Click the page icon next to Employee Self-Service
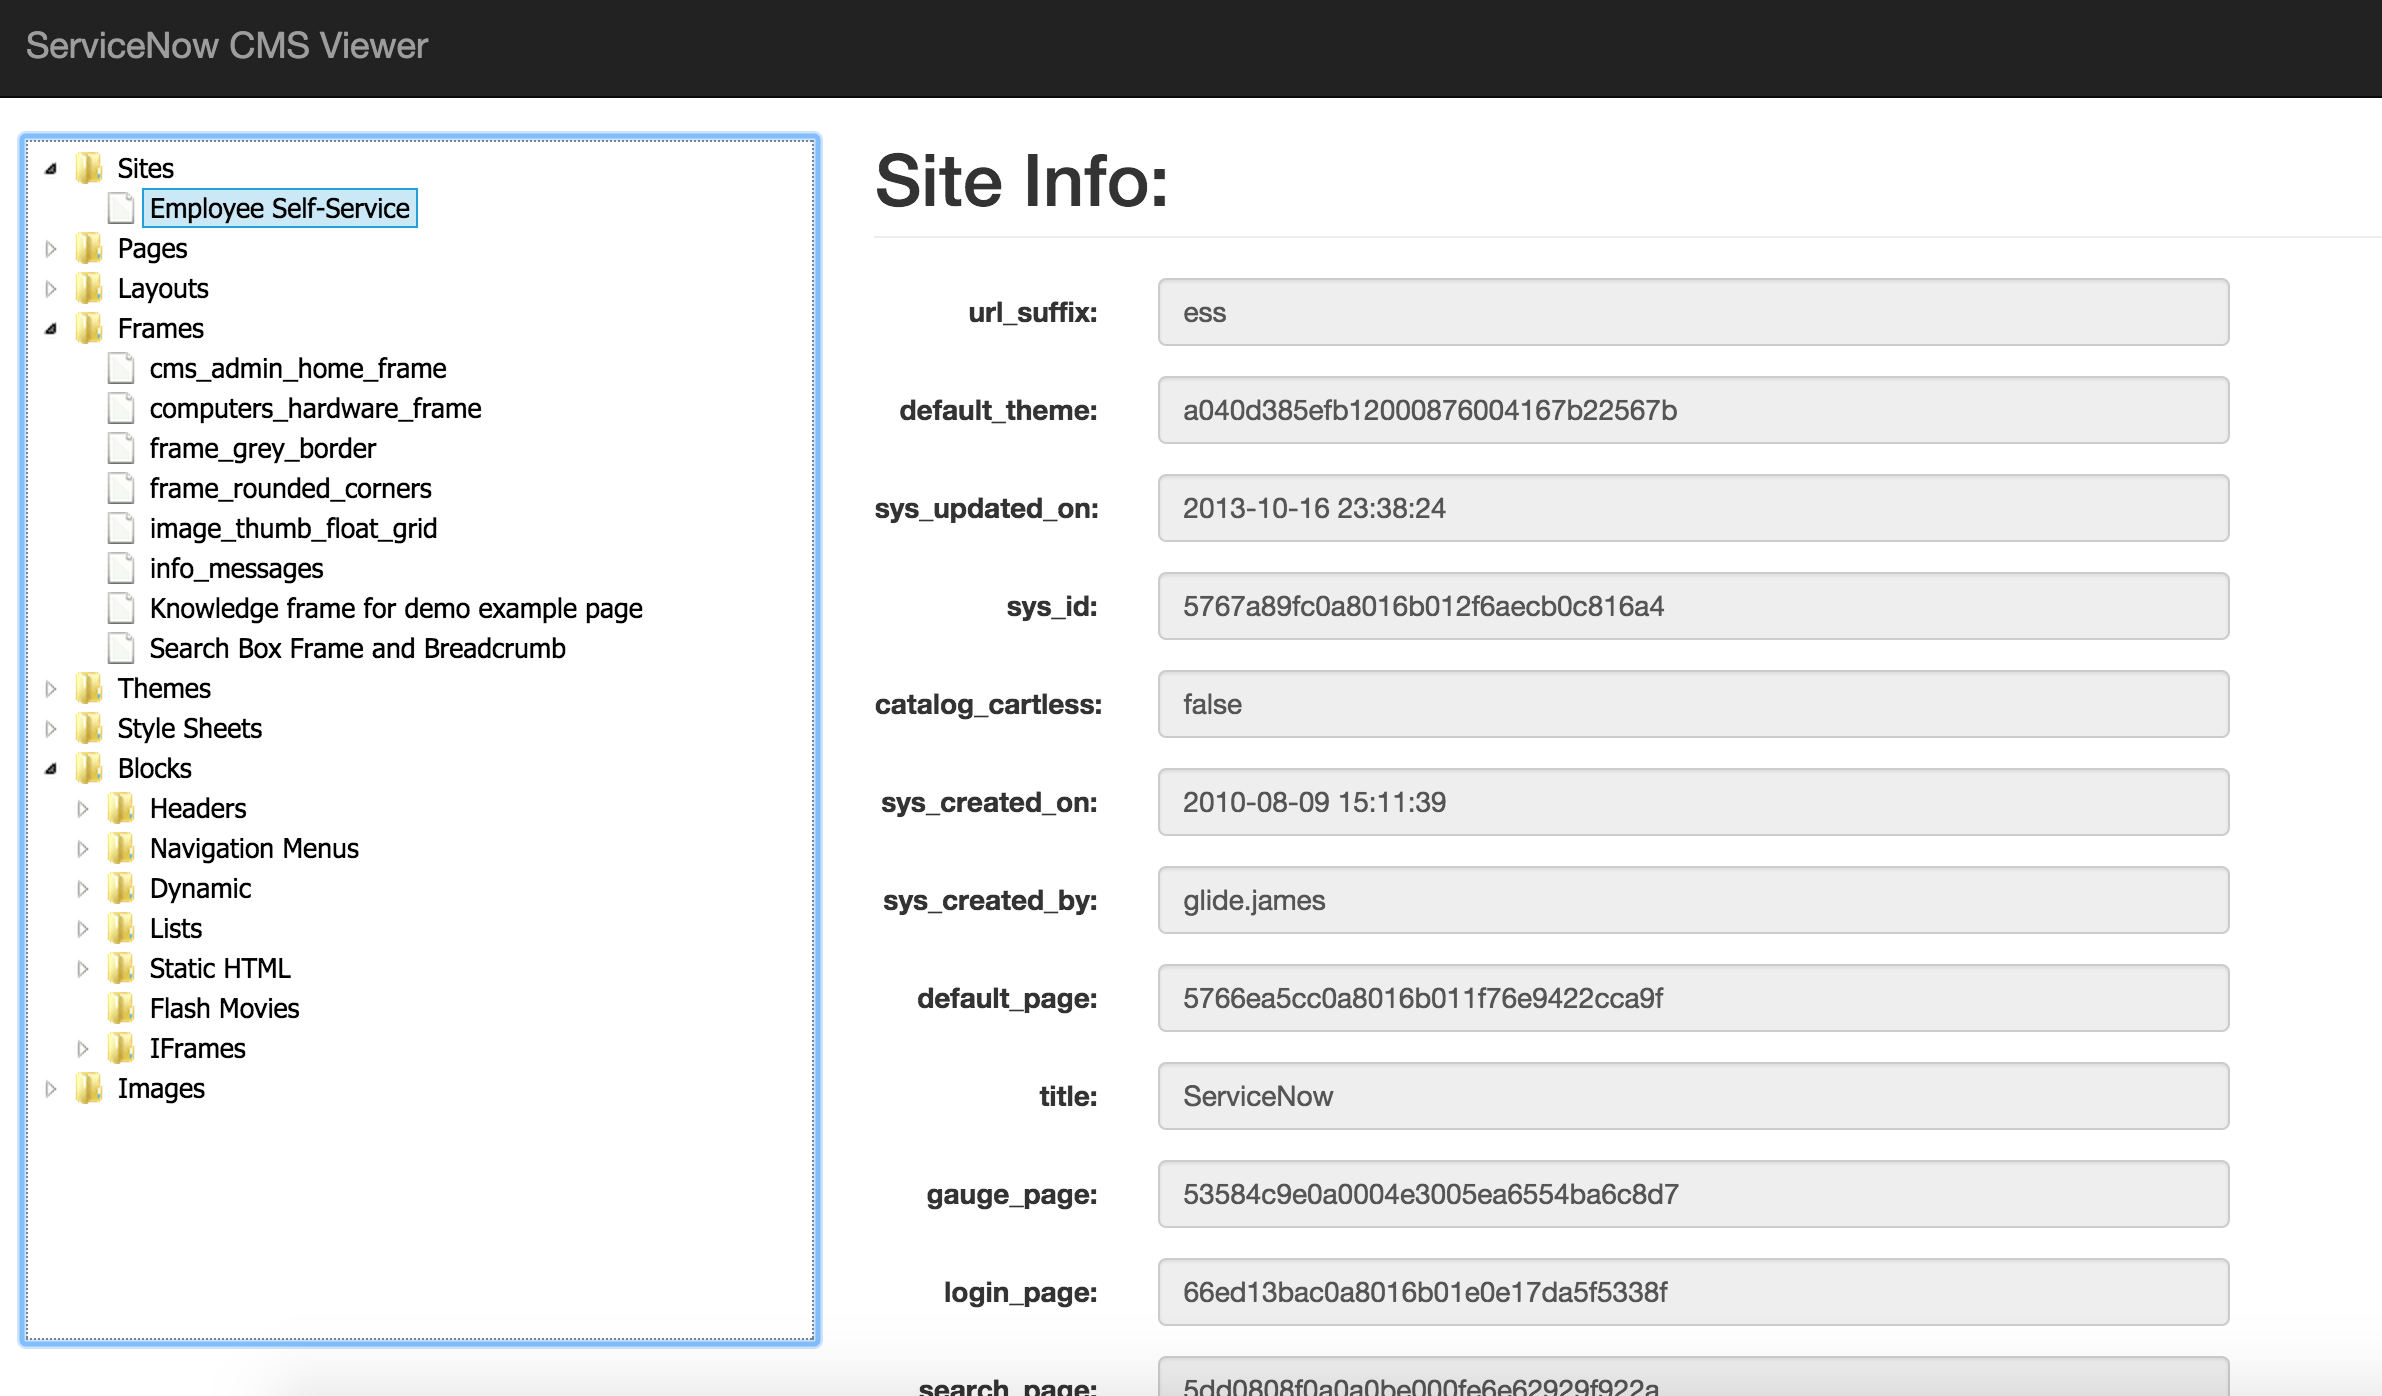Screen dimensions: 2382x1396 (121, 208)
